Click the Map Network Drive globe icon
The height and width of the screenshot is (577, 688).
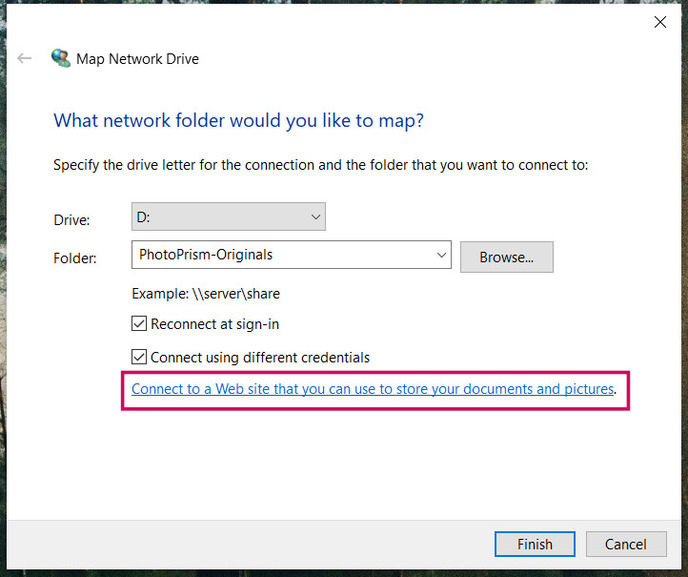coord(61,59)
